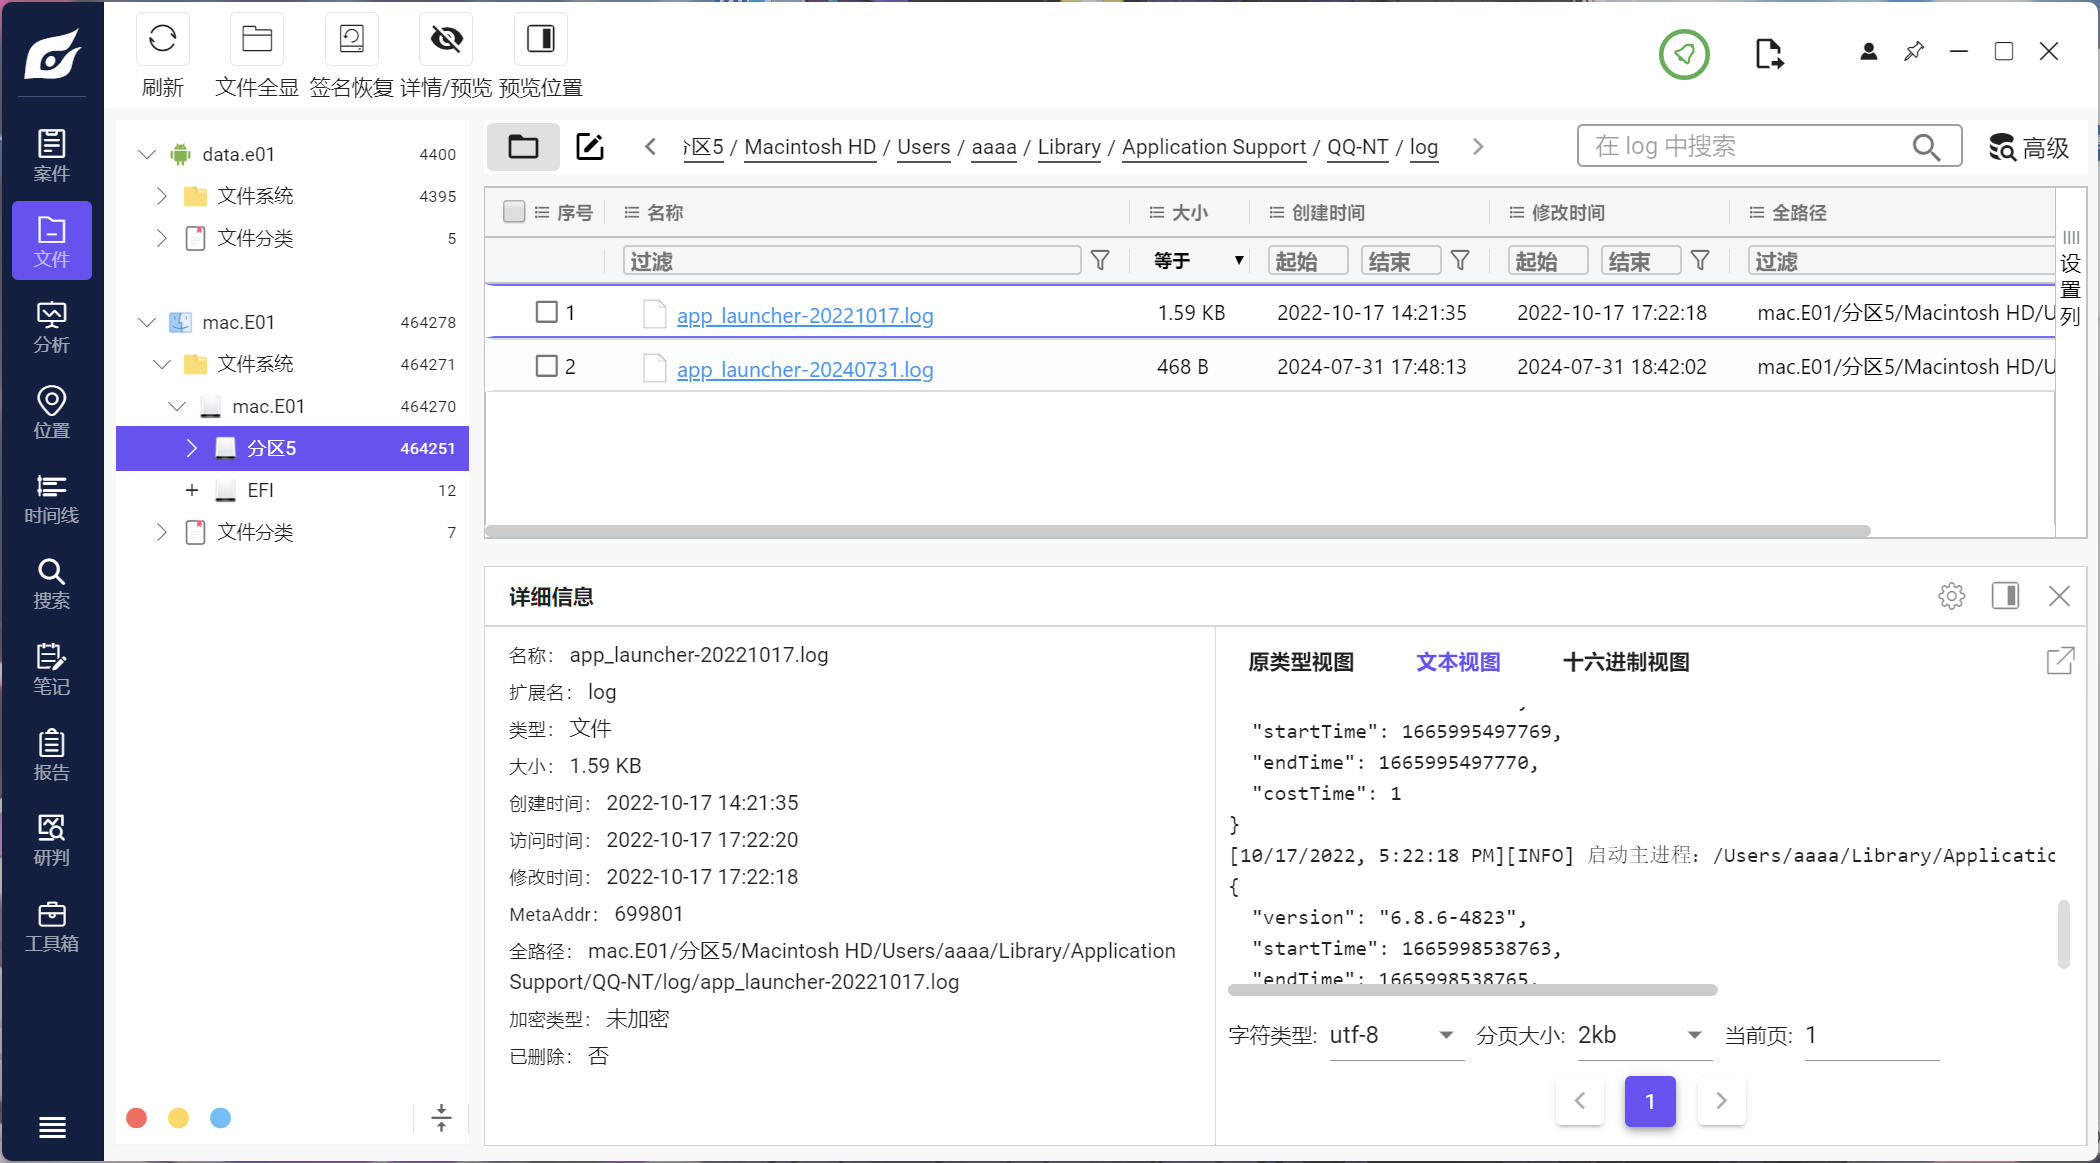Open the 搜索 sidebar section
Image resolution: width=2100 pixels, height=1163 pixels.
point(52,584)
